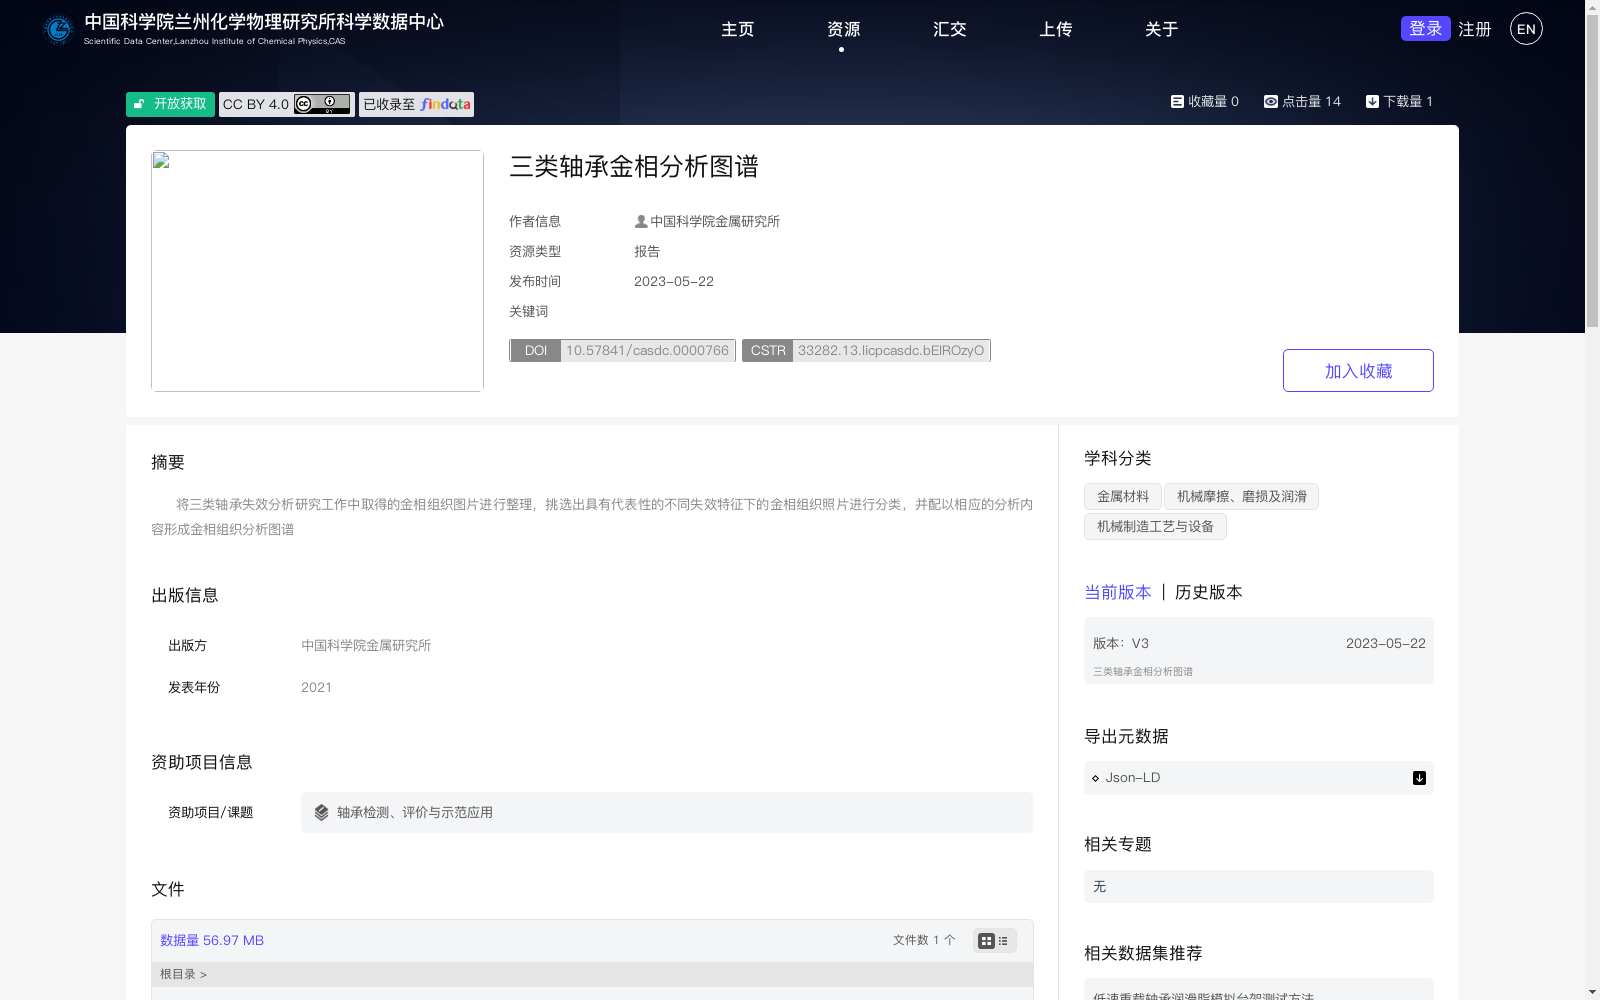This screenshot has height=1000, width=1600.
Task: Click the 文件数 1 个 text
Action: (x=924, y=940)
